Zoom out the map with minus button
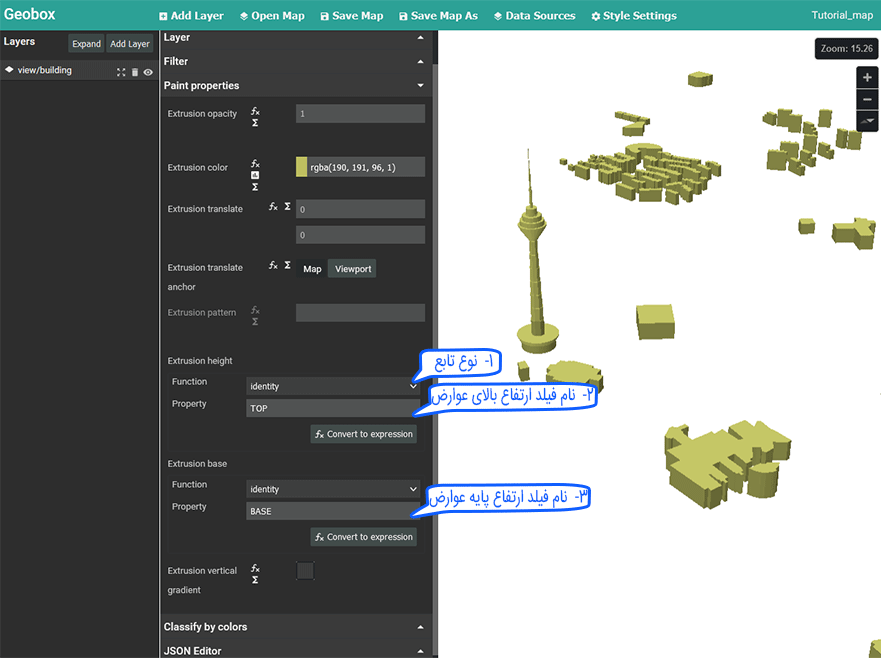881x658 pixels. 867,99
